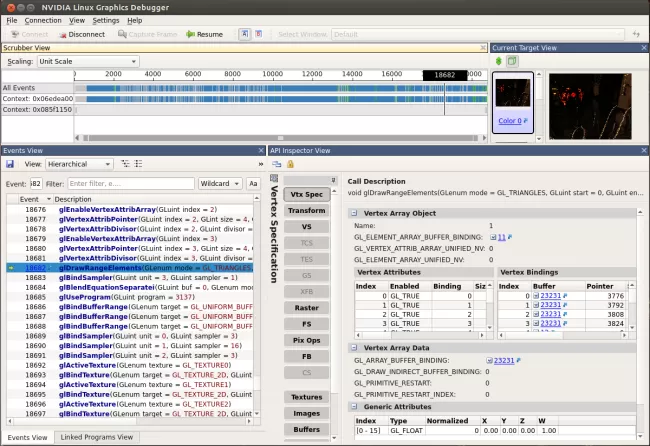The height and width of the screenshot is (446, 650).
Task: Open element array buffer link 11
Action: coord(502,238)
